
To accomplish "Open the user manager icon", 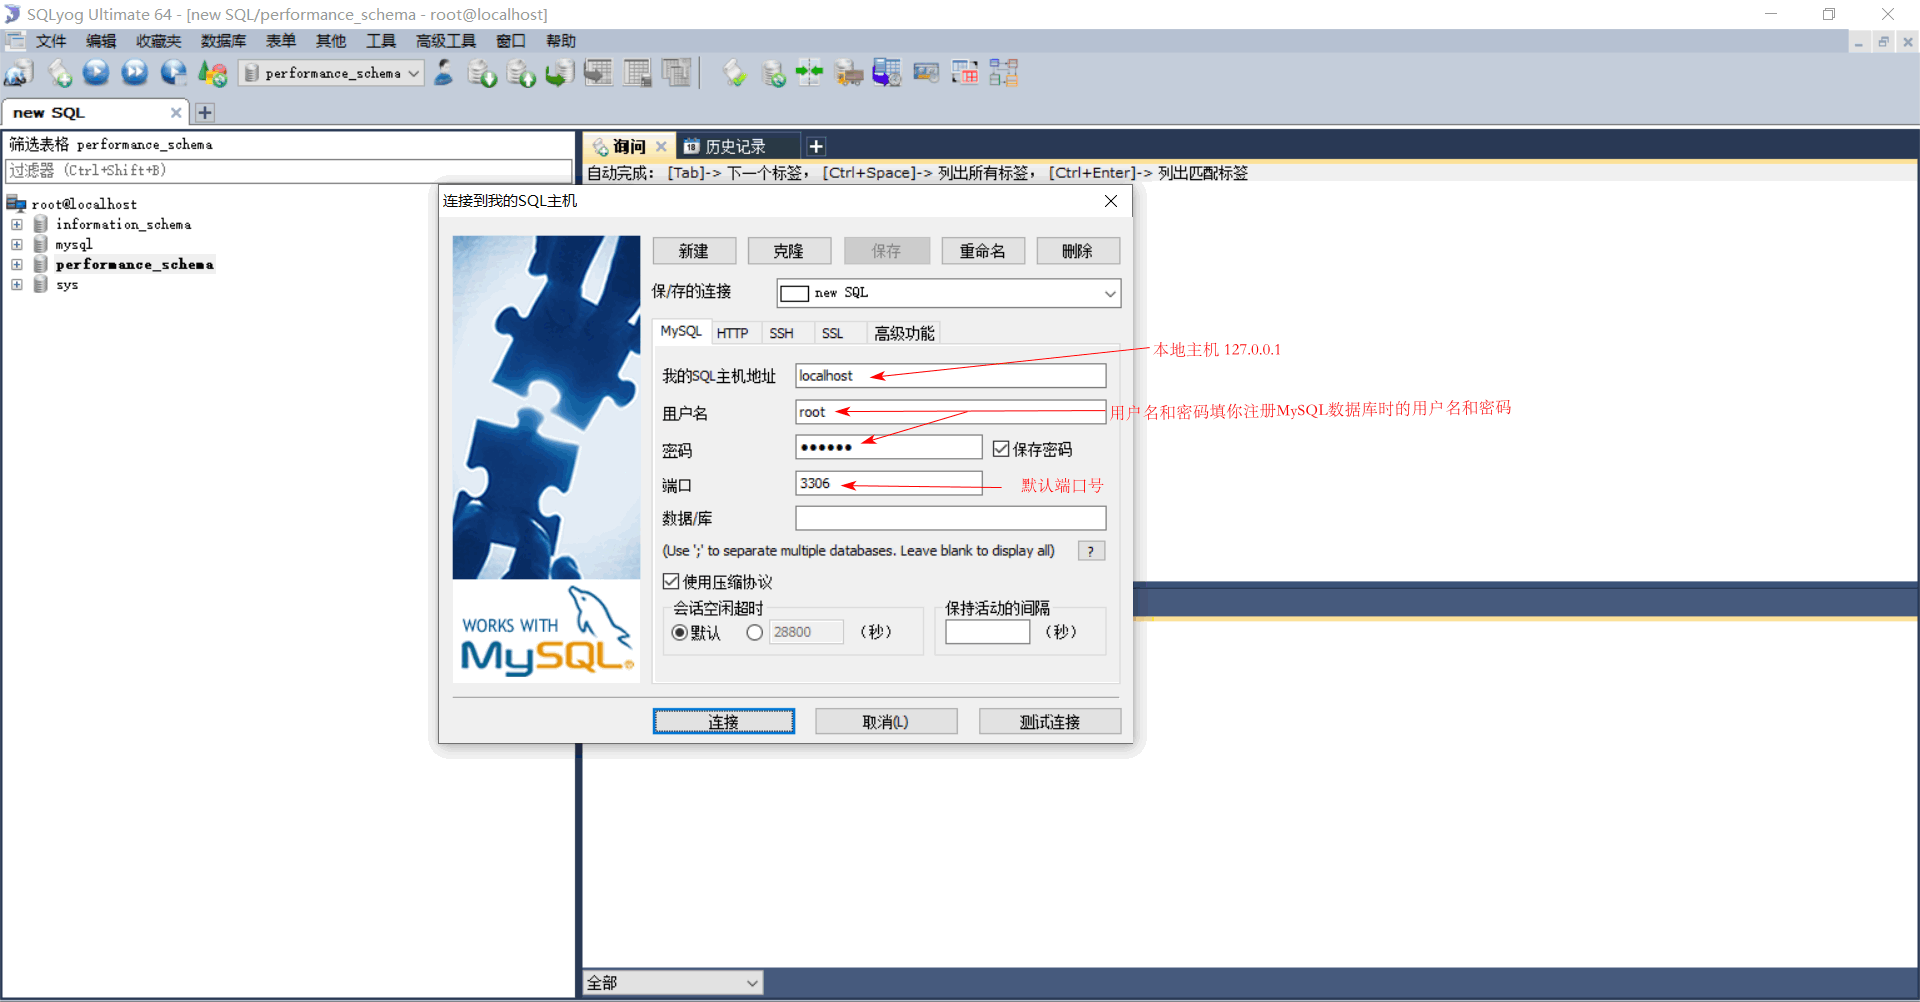I will point(444,72).
